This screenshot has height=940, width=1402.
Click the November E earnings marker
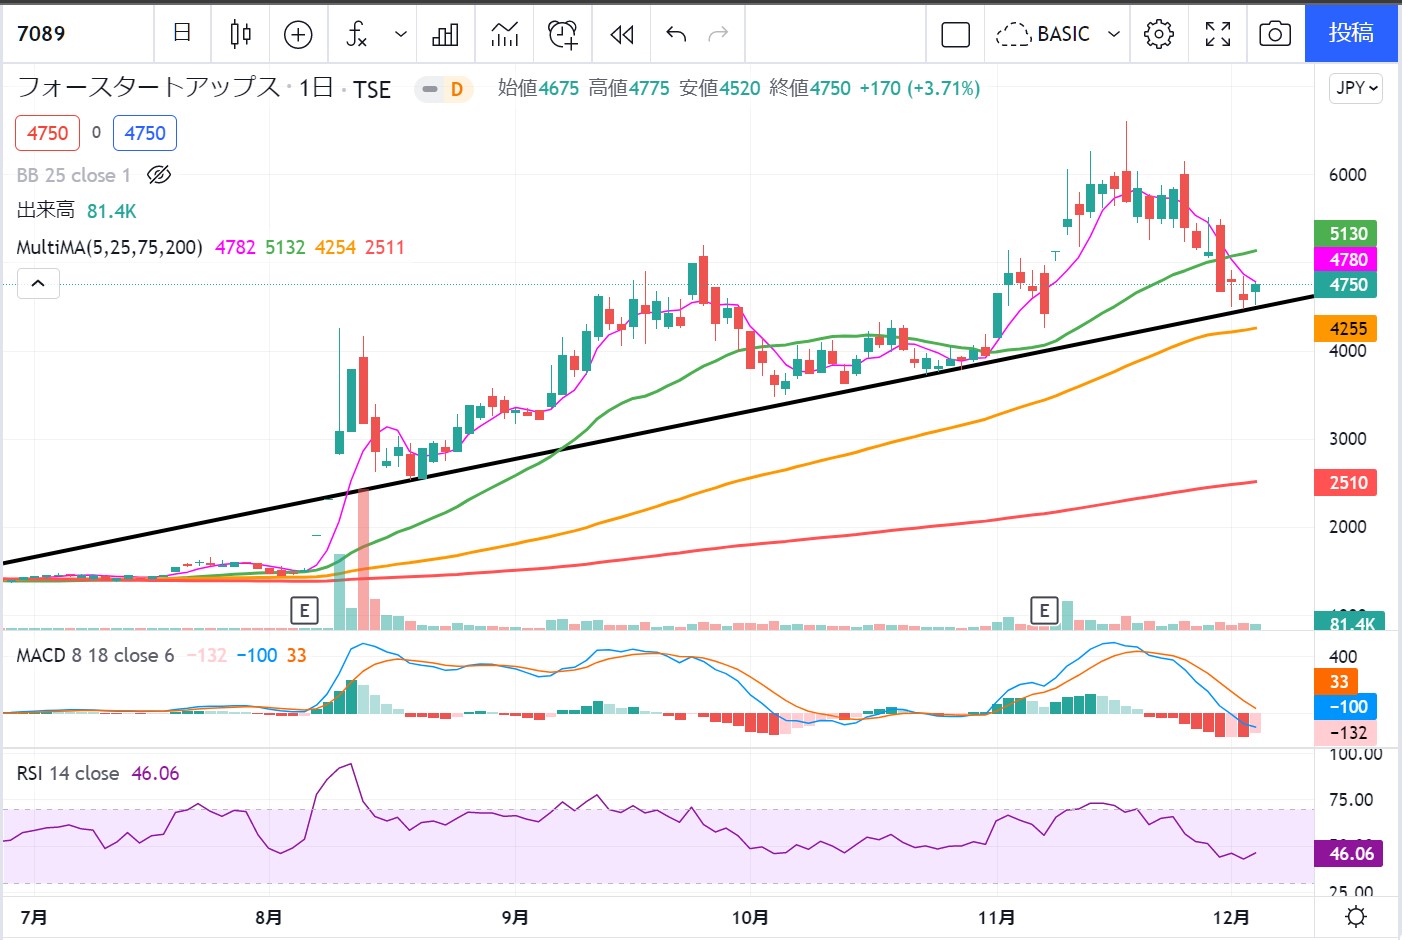tap(1044, 610)
